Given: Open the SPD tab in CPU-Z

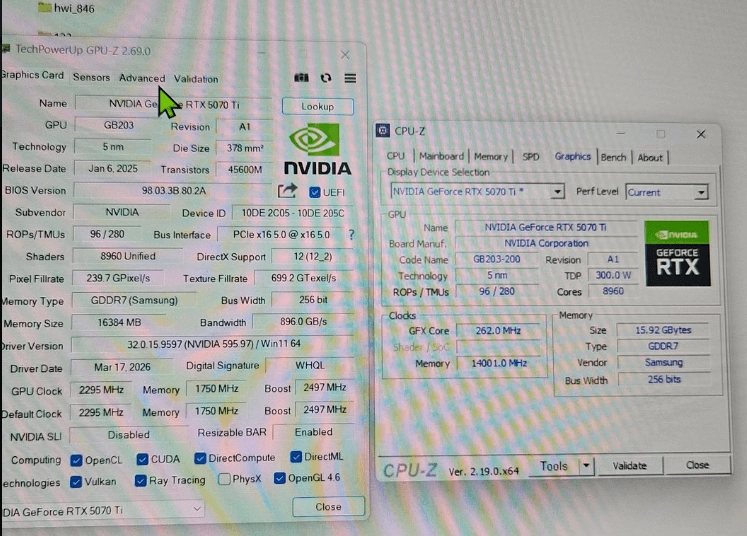Looking at the screenshot, I should pos(531,157).
